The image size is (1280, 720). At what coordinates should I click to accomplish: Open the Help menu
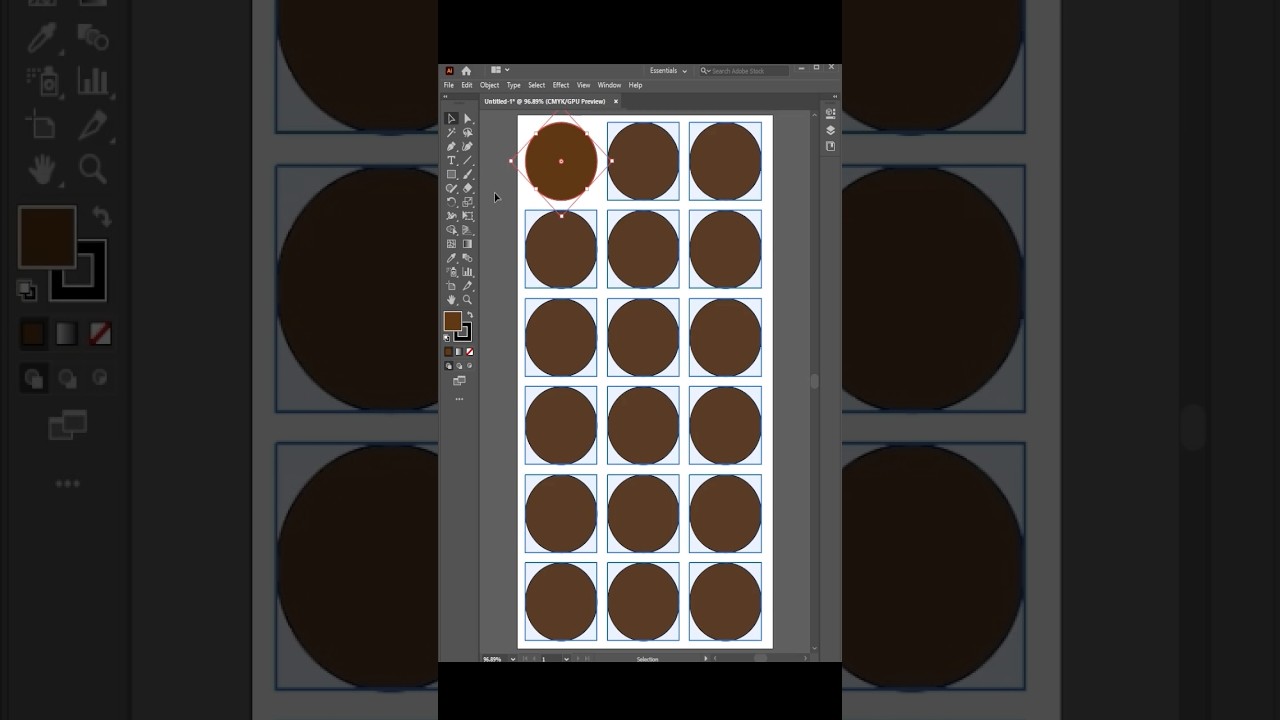click(635, 85)
